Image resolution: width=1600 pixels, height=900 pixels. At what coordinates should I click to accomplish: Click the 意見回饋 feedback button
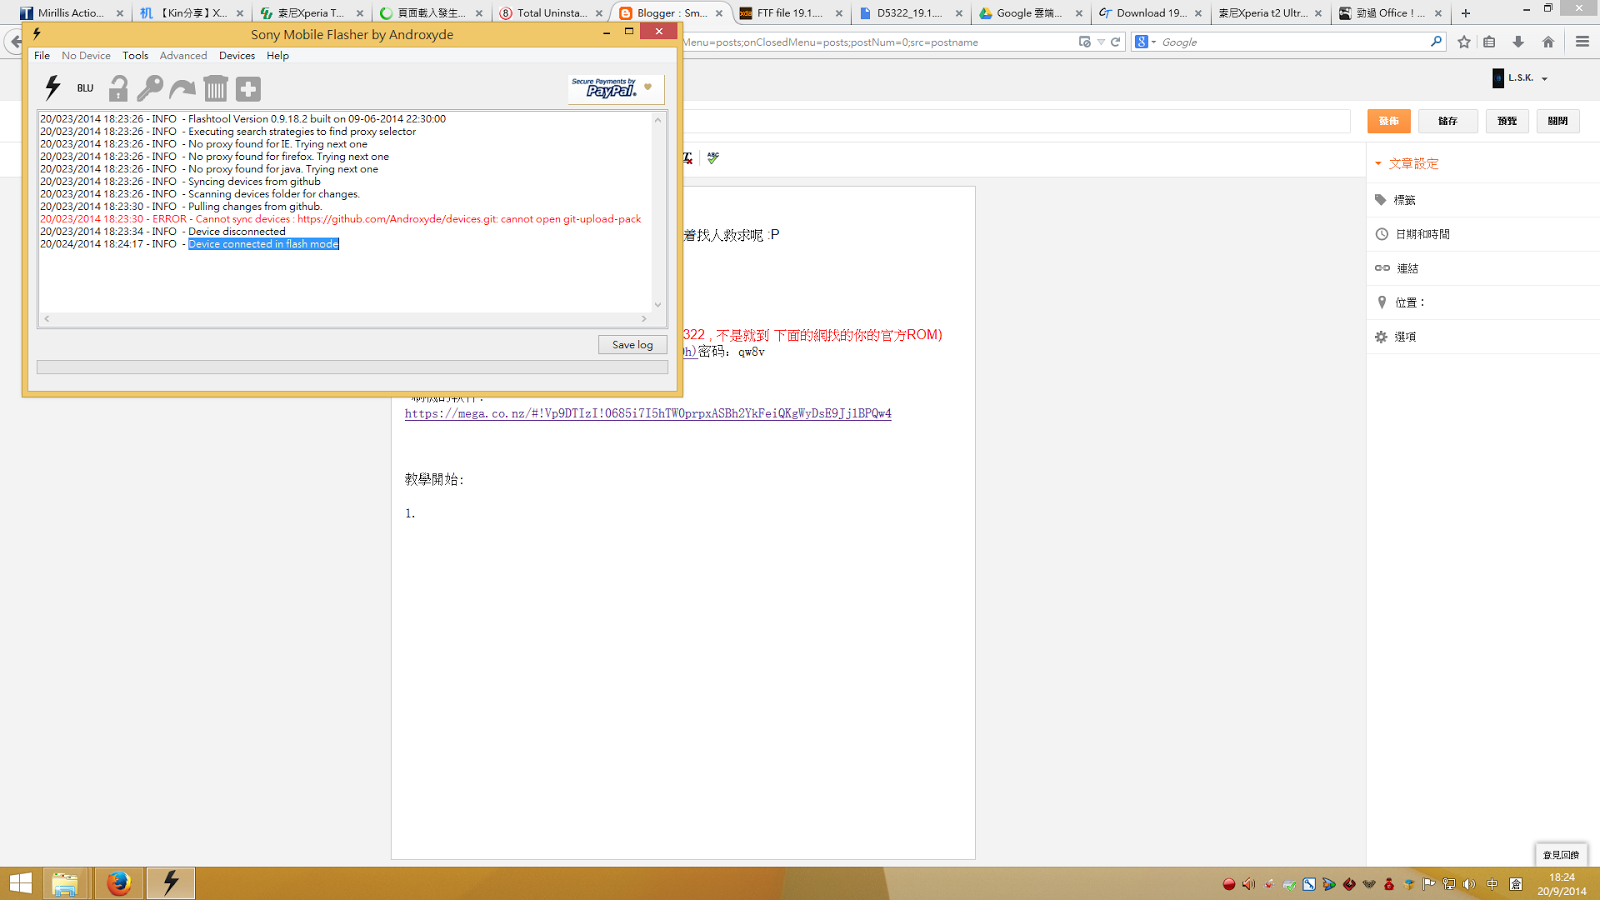coord(1561,855)
